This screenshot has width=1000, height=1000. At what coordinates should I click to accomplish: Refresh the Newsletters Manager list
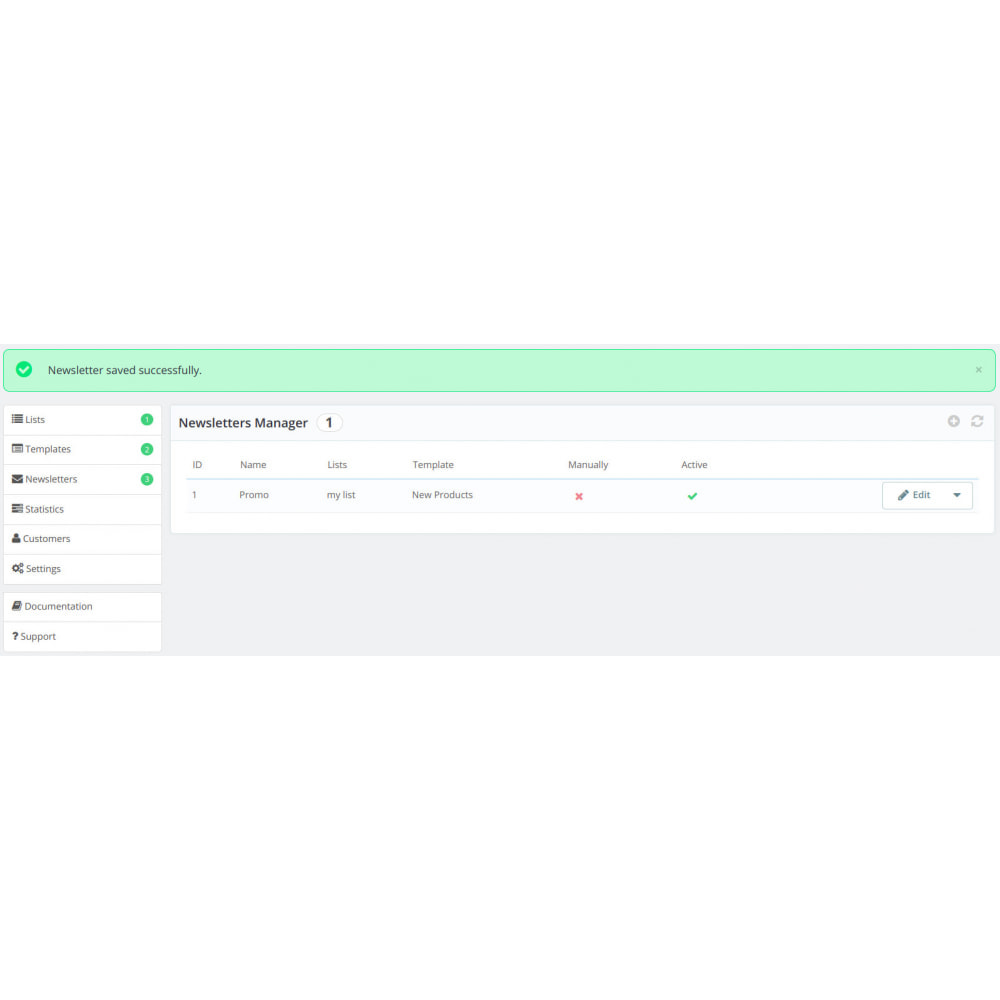977,422
